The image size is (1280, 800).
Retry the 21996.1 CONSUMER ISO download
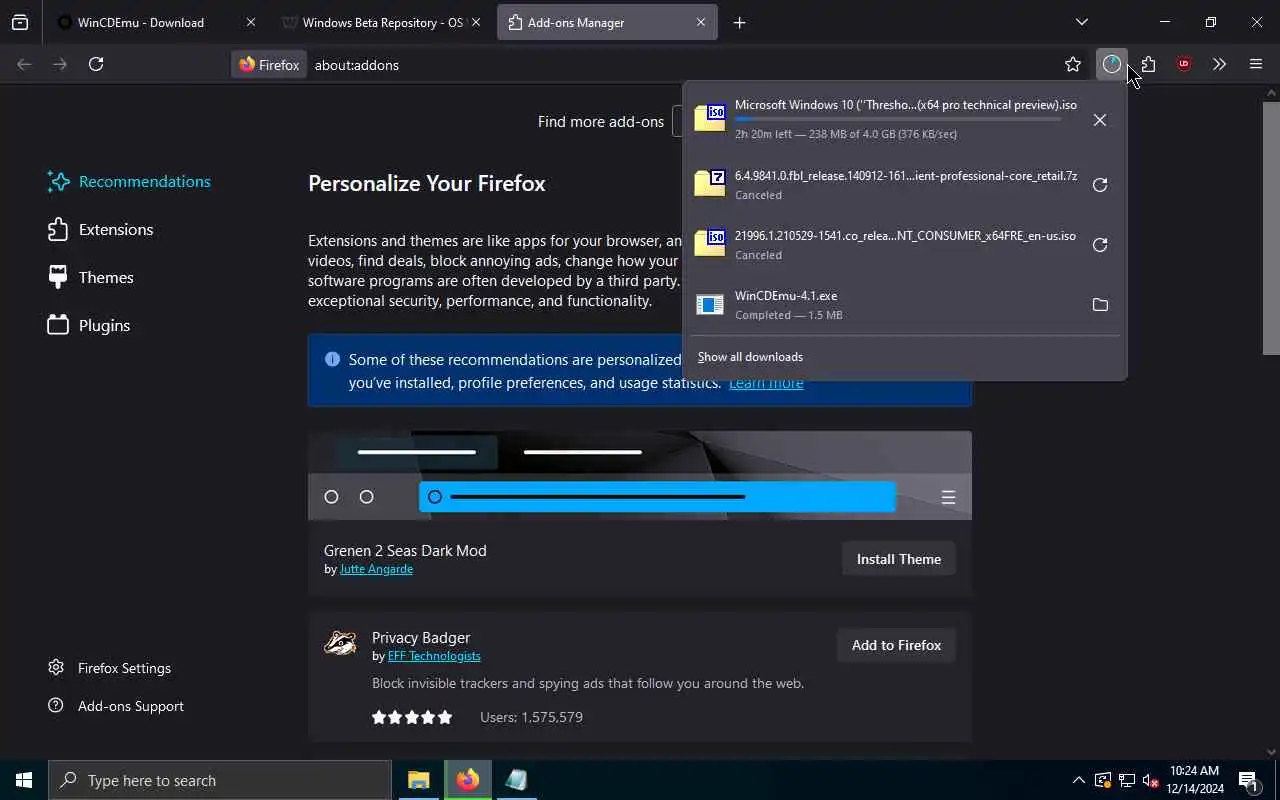1100,245
